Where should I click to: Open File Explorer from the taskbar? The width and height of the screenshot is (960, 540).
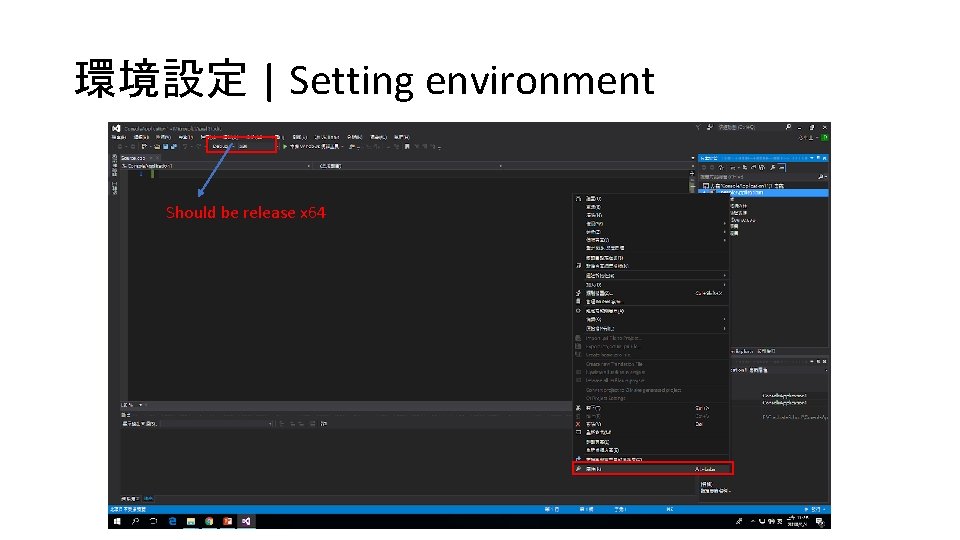point(191,522)
